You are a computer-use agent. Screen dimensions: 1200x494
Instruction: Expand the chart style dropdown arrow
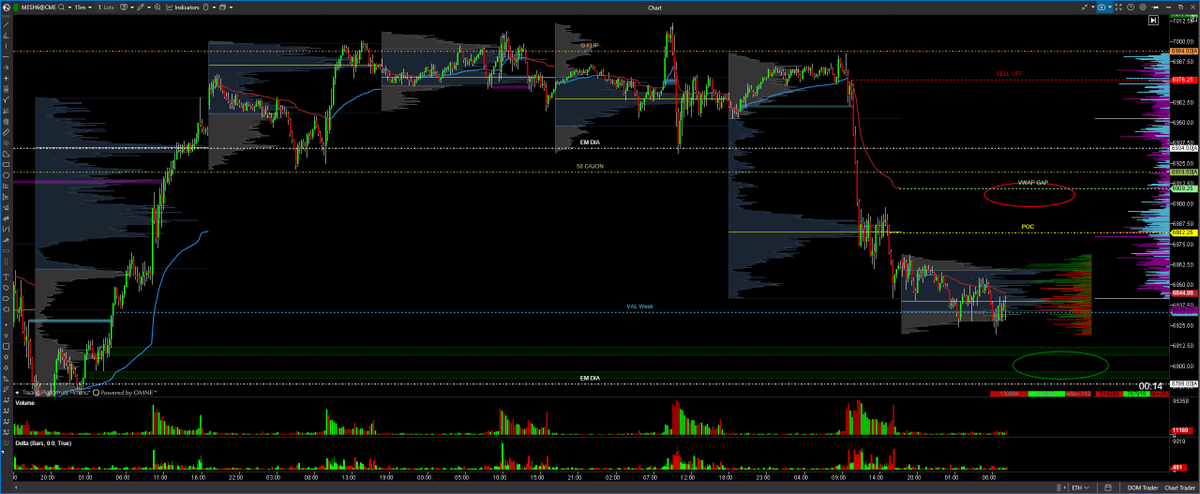tap(132, 8)
